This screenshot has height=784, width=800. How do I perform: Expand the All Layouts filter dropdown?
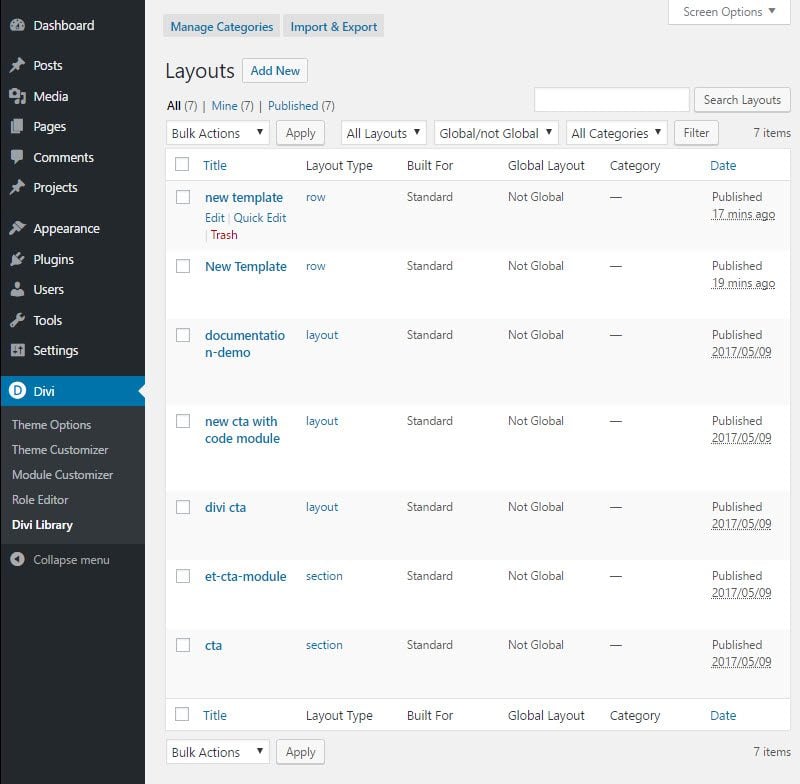pyautogui.click(x=384, y=133)
